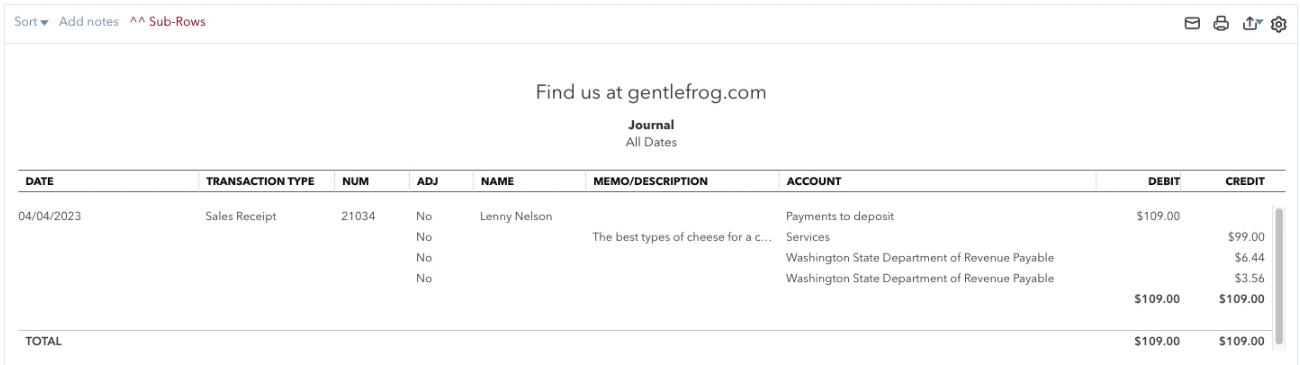Open report settings gear icon
1300x365 pixels.
tap(1277, 23)
